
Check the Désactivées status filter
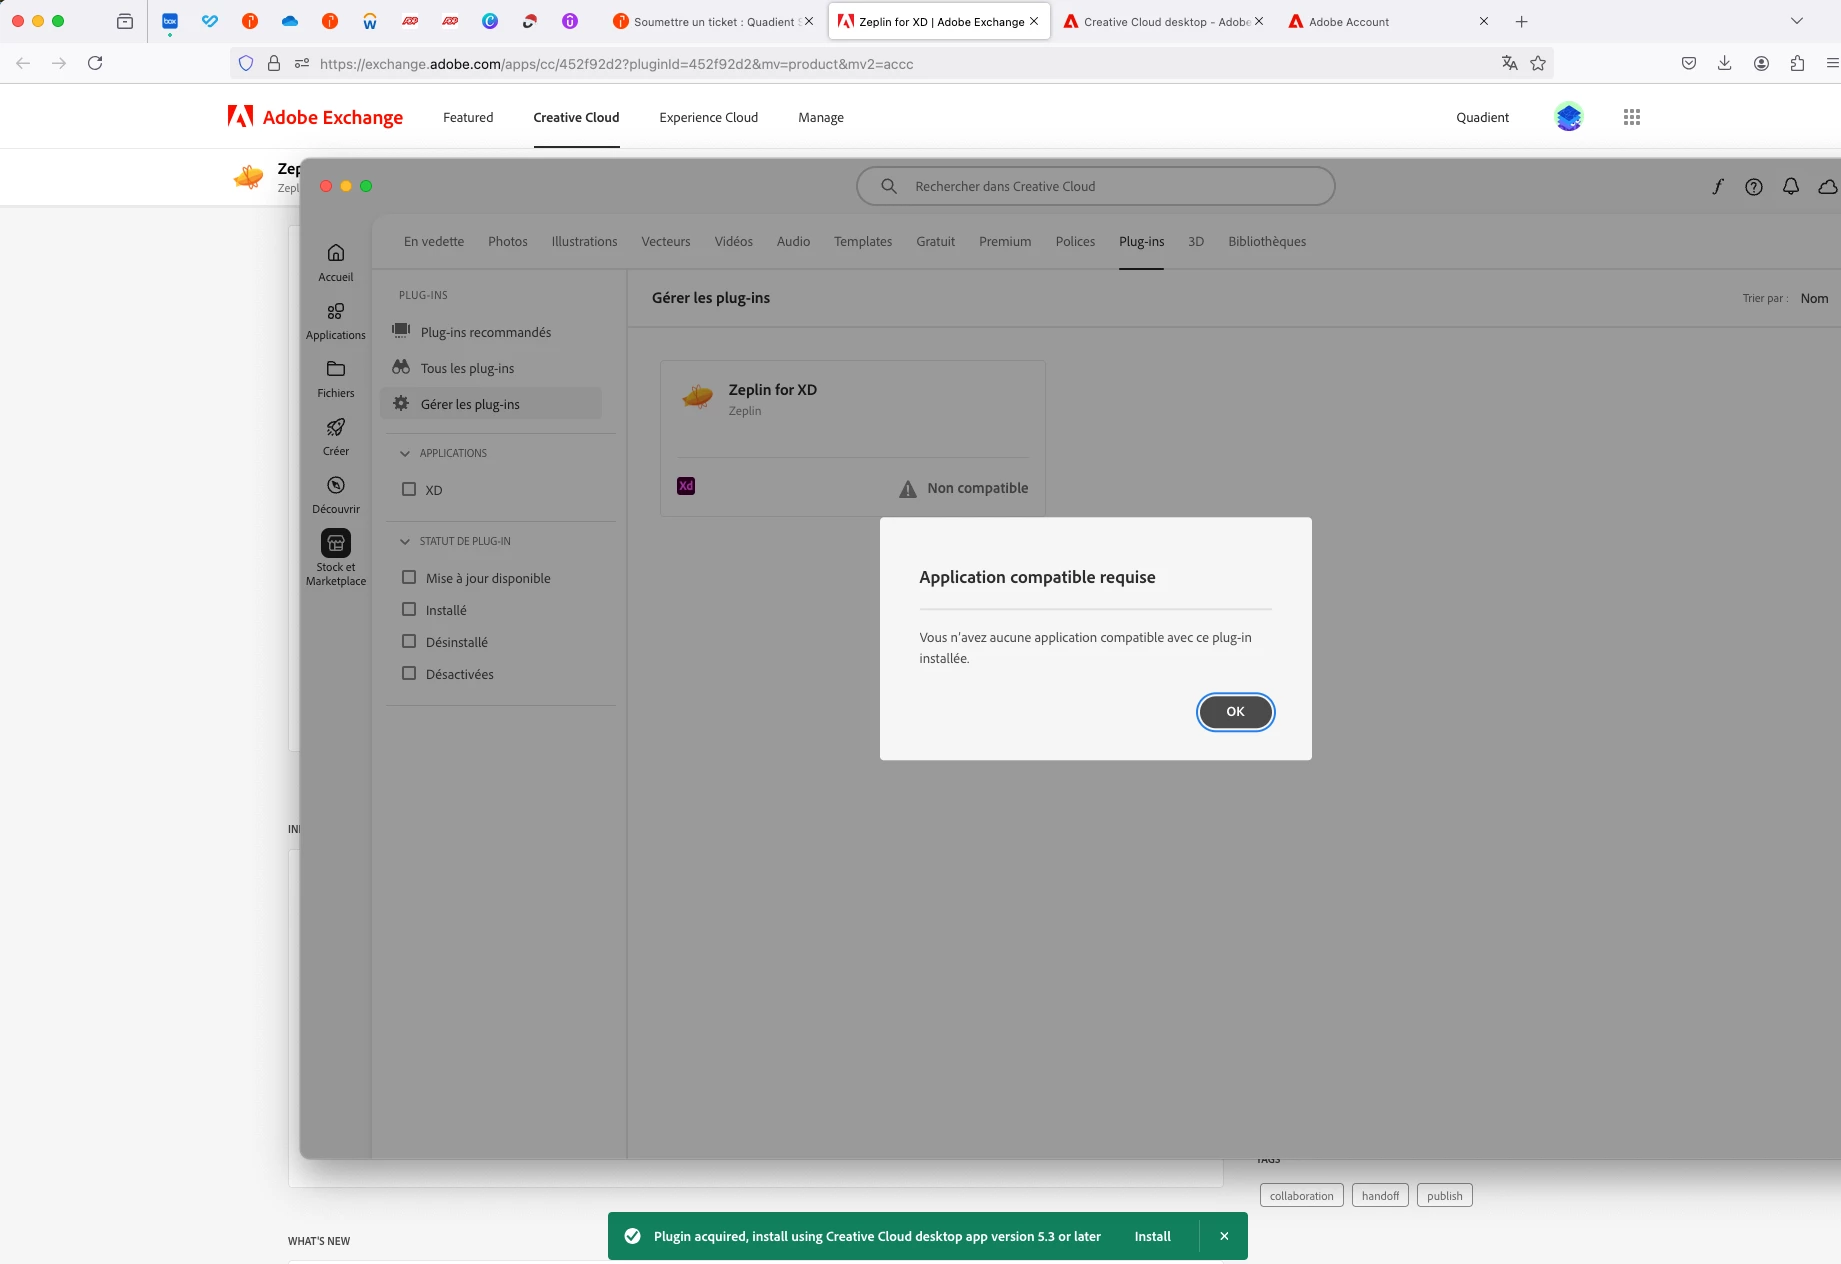(x=409, y=673)
